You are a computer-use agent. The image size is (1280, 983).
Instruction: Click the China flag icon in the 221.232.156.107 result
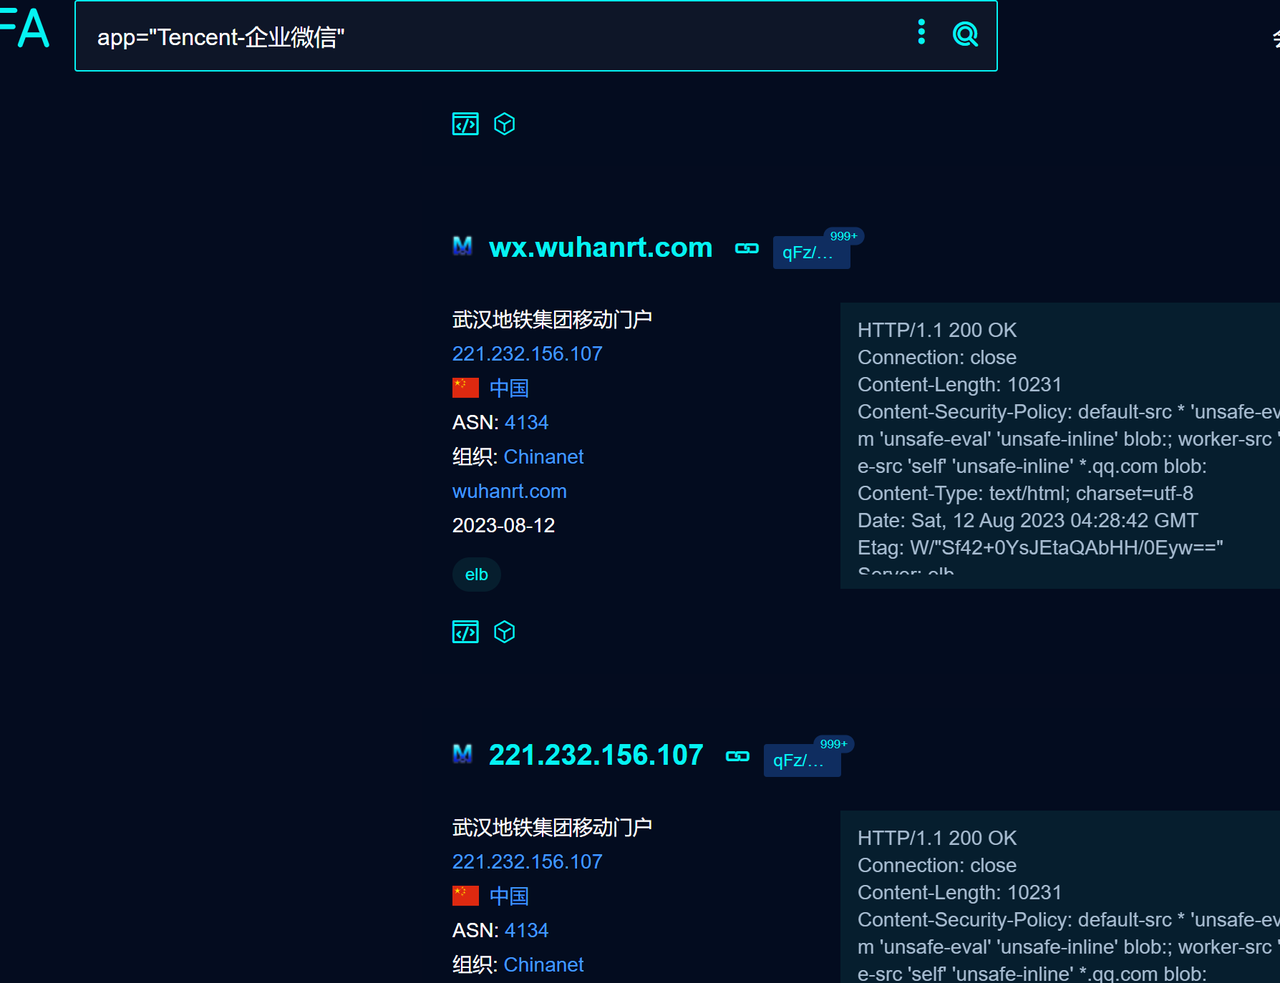(465, 895)
